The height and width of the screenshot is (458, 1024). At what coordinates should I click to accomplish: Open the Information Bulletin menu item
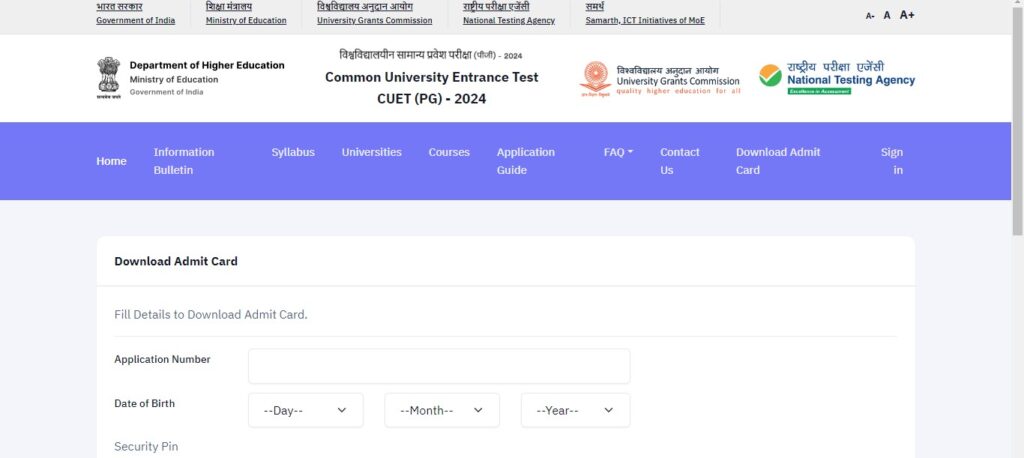click(x=184, y=161)
